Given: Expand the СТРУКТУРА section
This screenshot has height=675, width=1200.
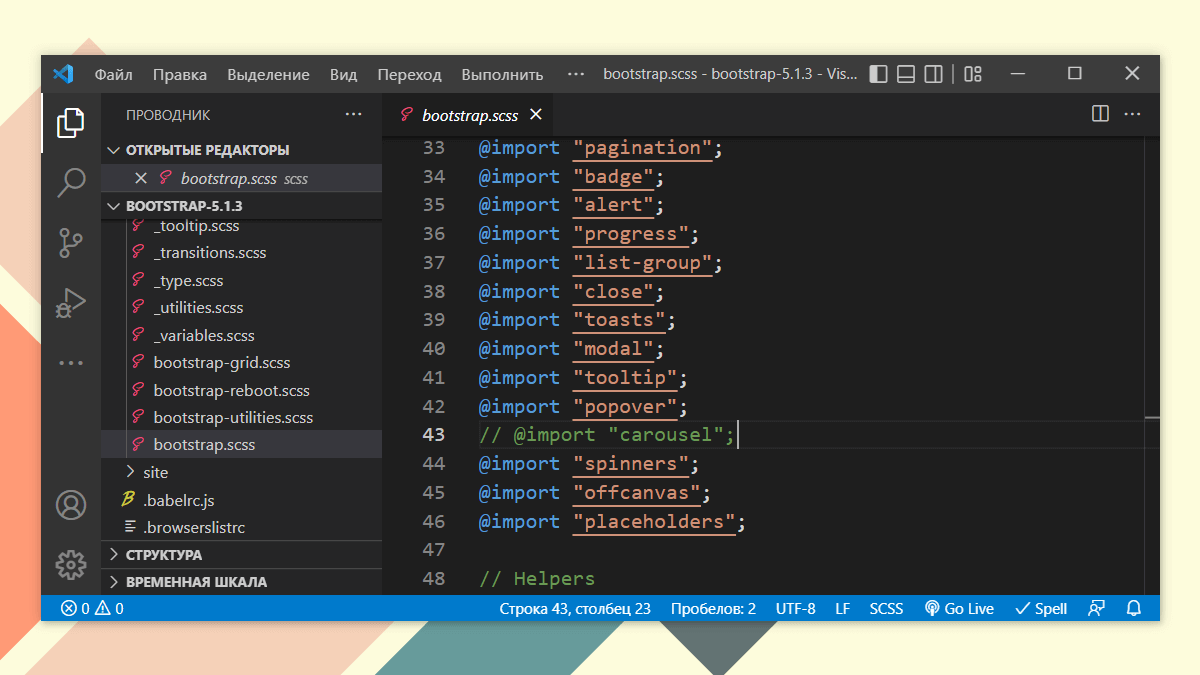Looking at the screenshot, I should point(163,554).
